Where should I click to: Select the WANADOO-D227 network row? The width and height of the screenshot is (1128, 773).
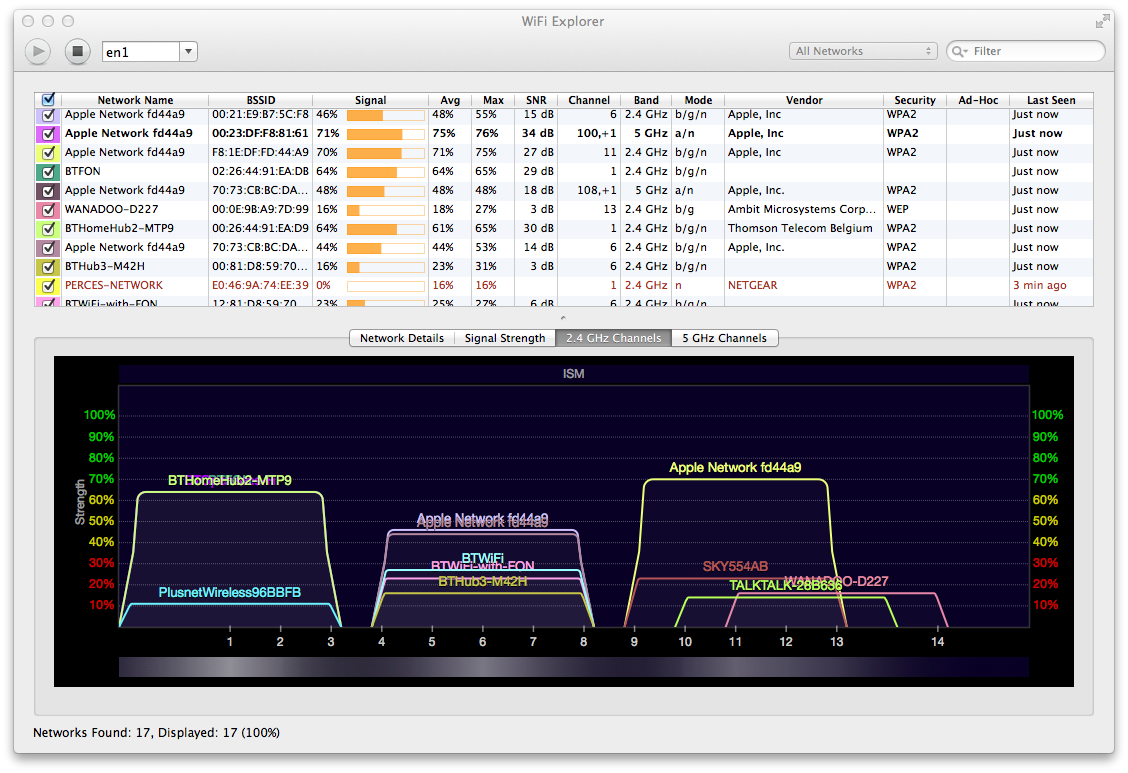click(564, 209)
